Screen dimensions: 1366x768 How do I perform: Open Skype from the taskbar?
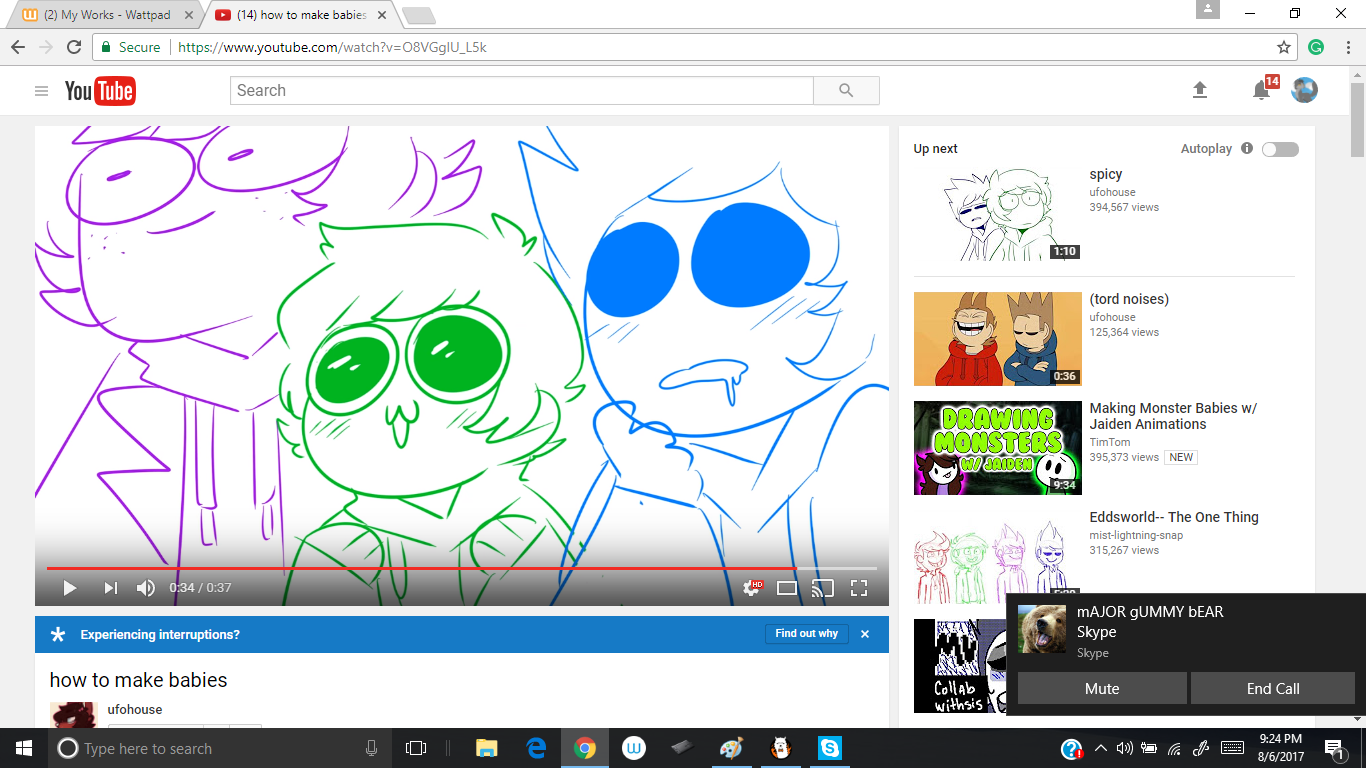[829, 748]
